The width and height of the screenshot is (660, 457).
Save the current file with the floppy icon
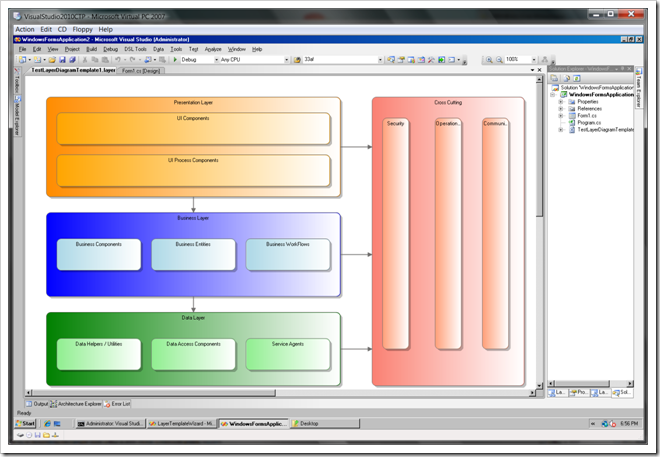(62, 60)
